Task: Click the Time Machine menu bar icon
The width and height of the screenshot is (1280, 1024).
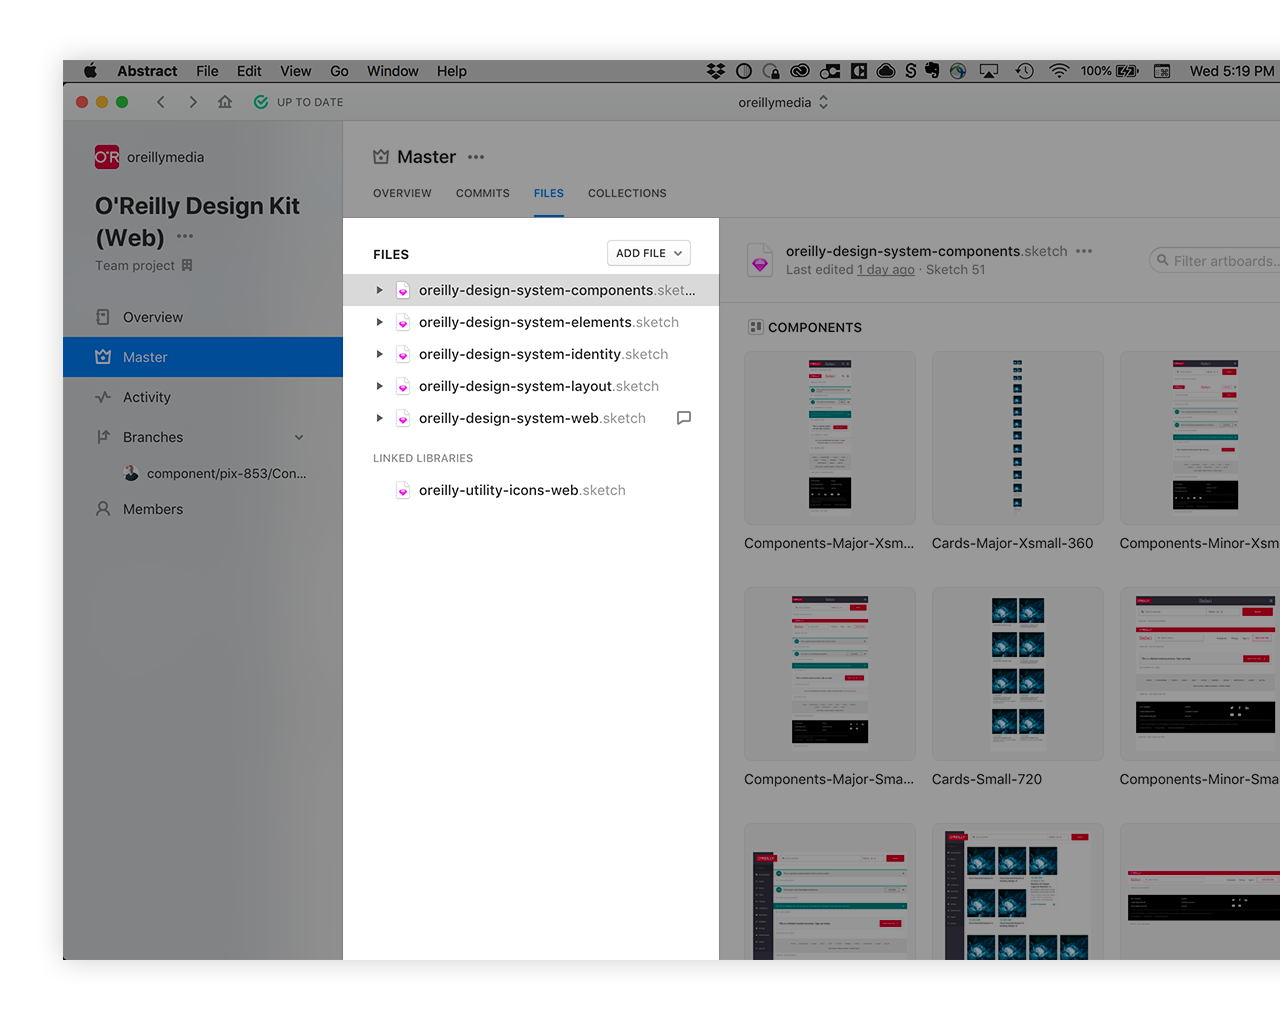Action: pyautogui.click(x=1025, y=71)
